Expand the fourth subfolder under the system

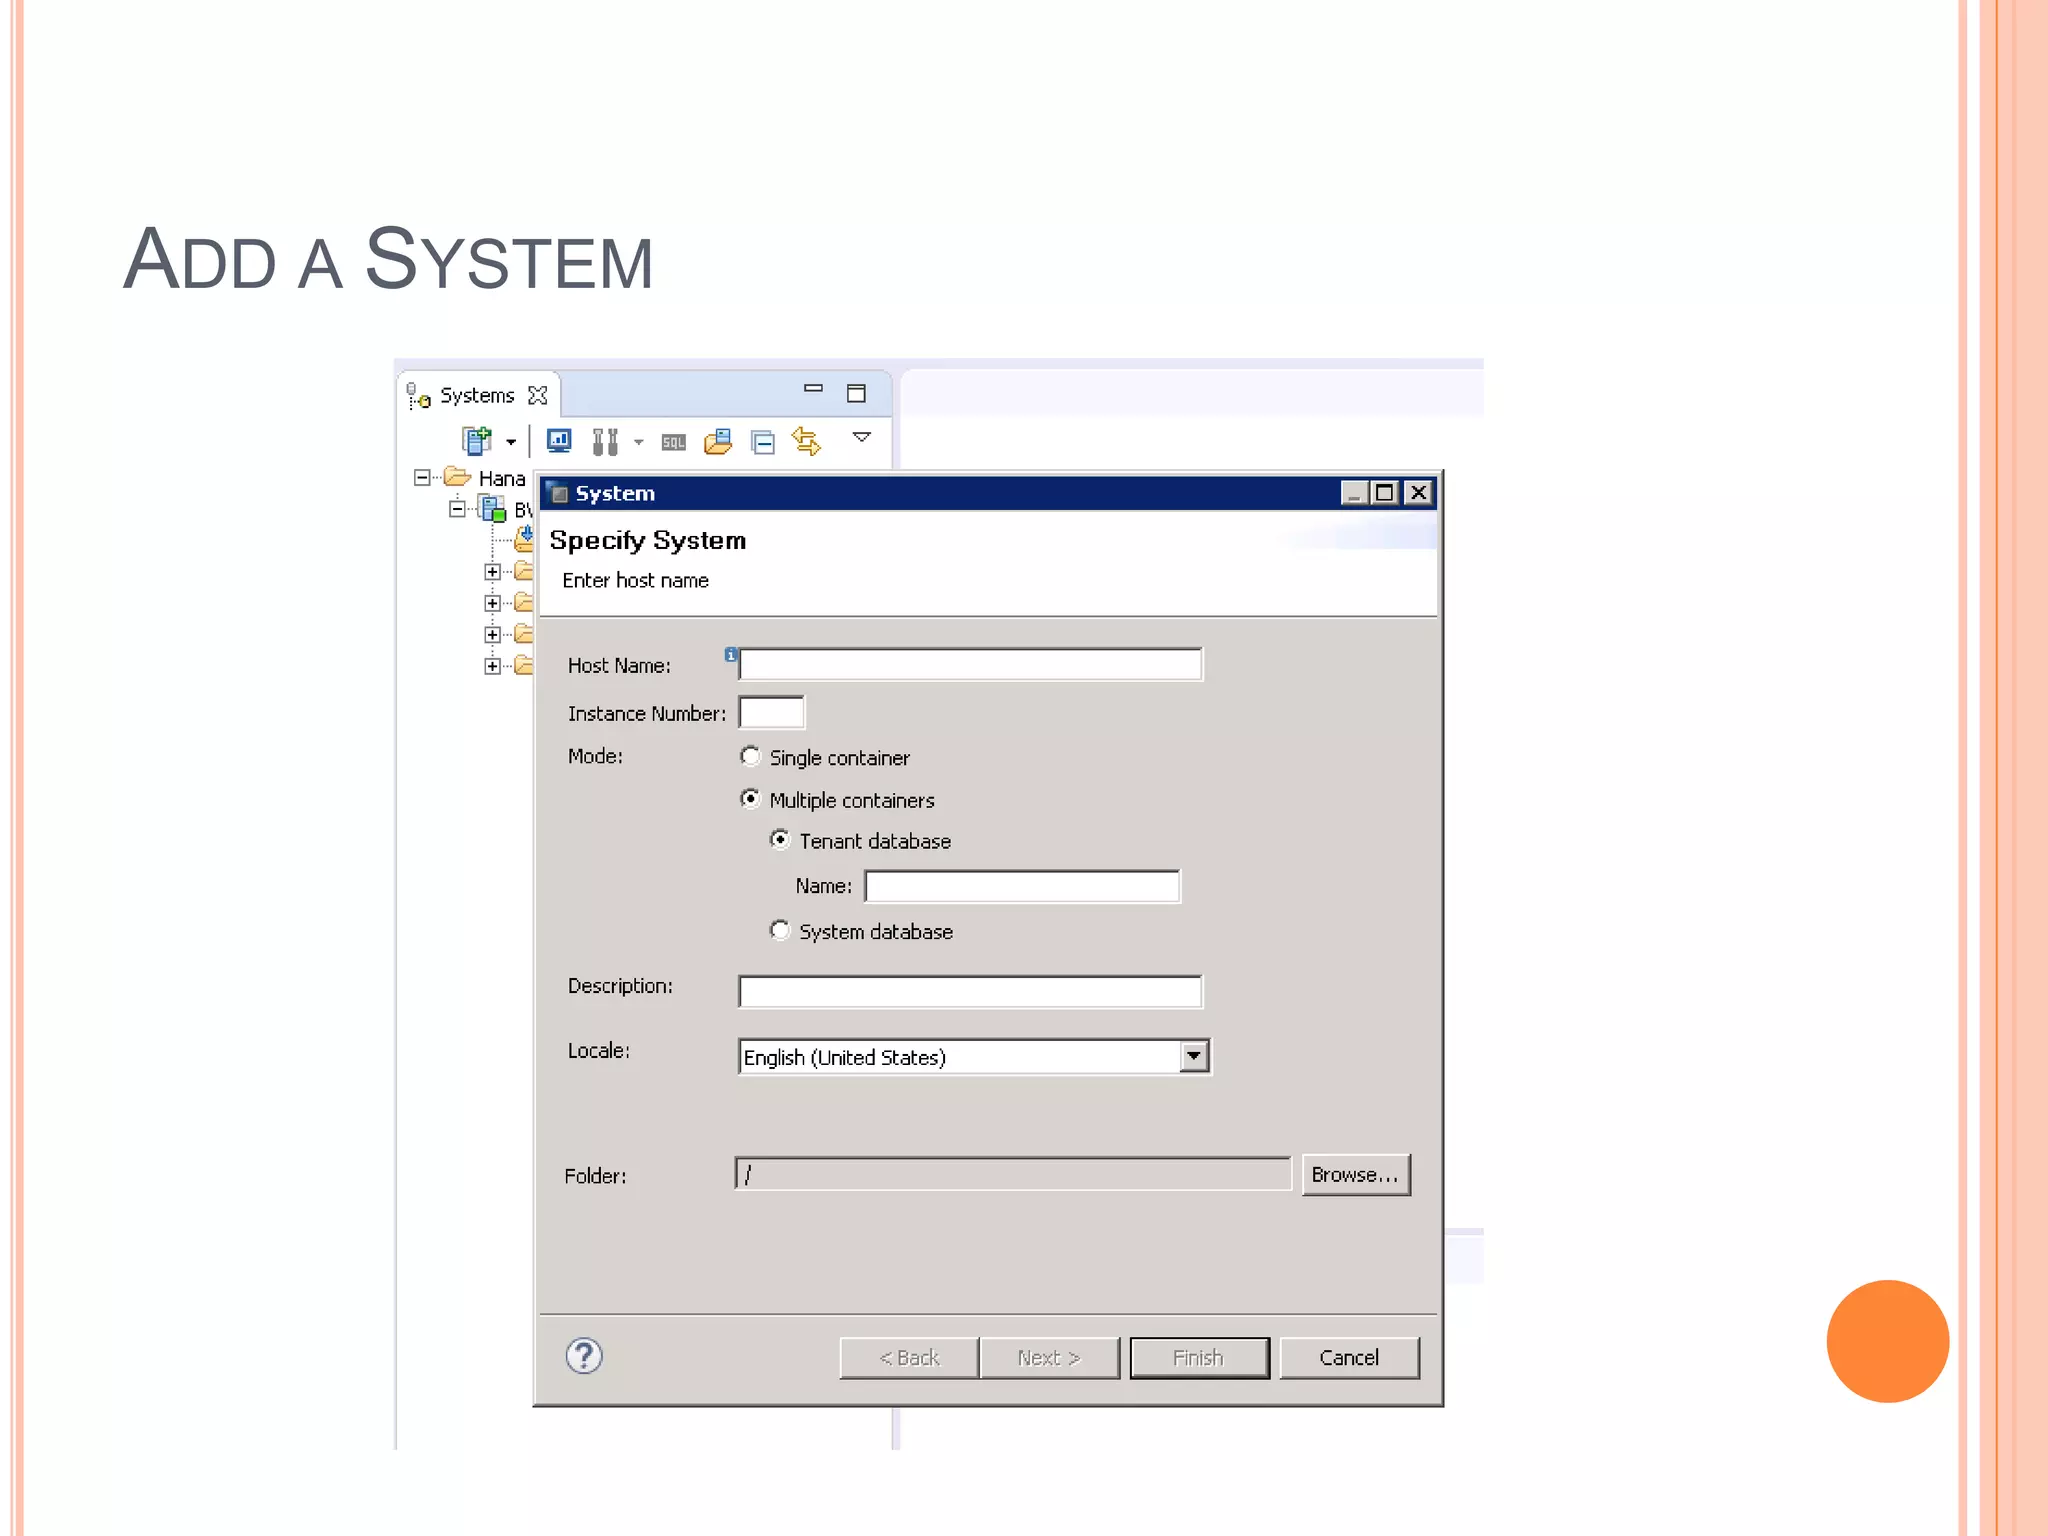(492, 666)
